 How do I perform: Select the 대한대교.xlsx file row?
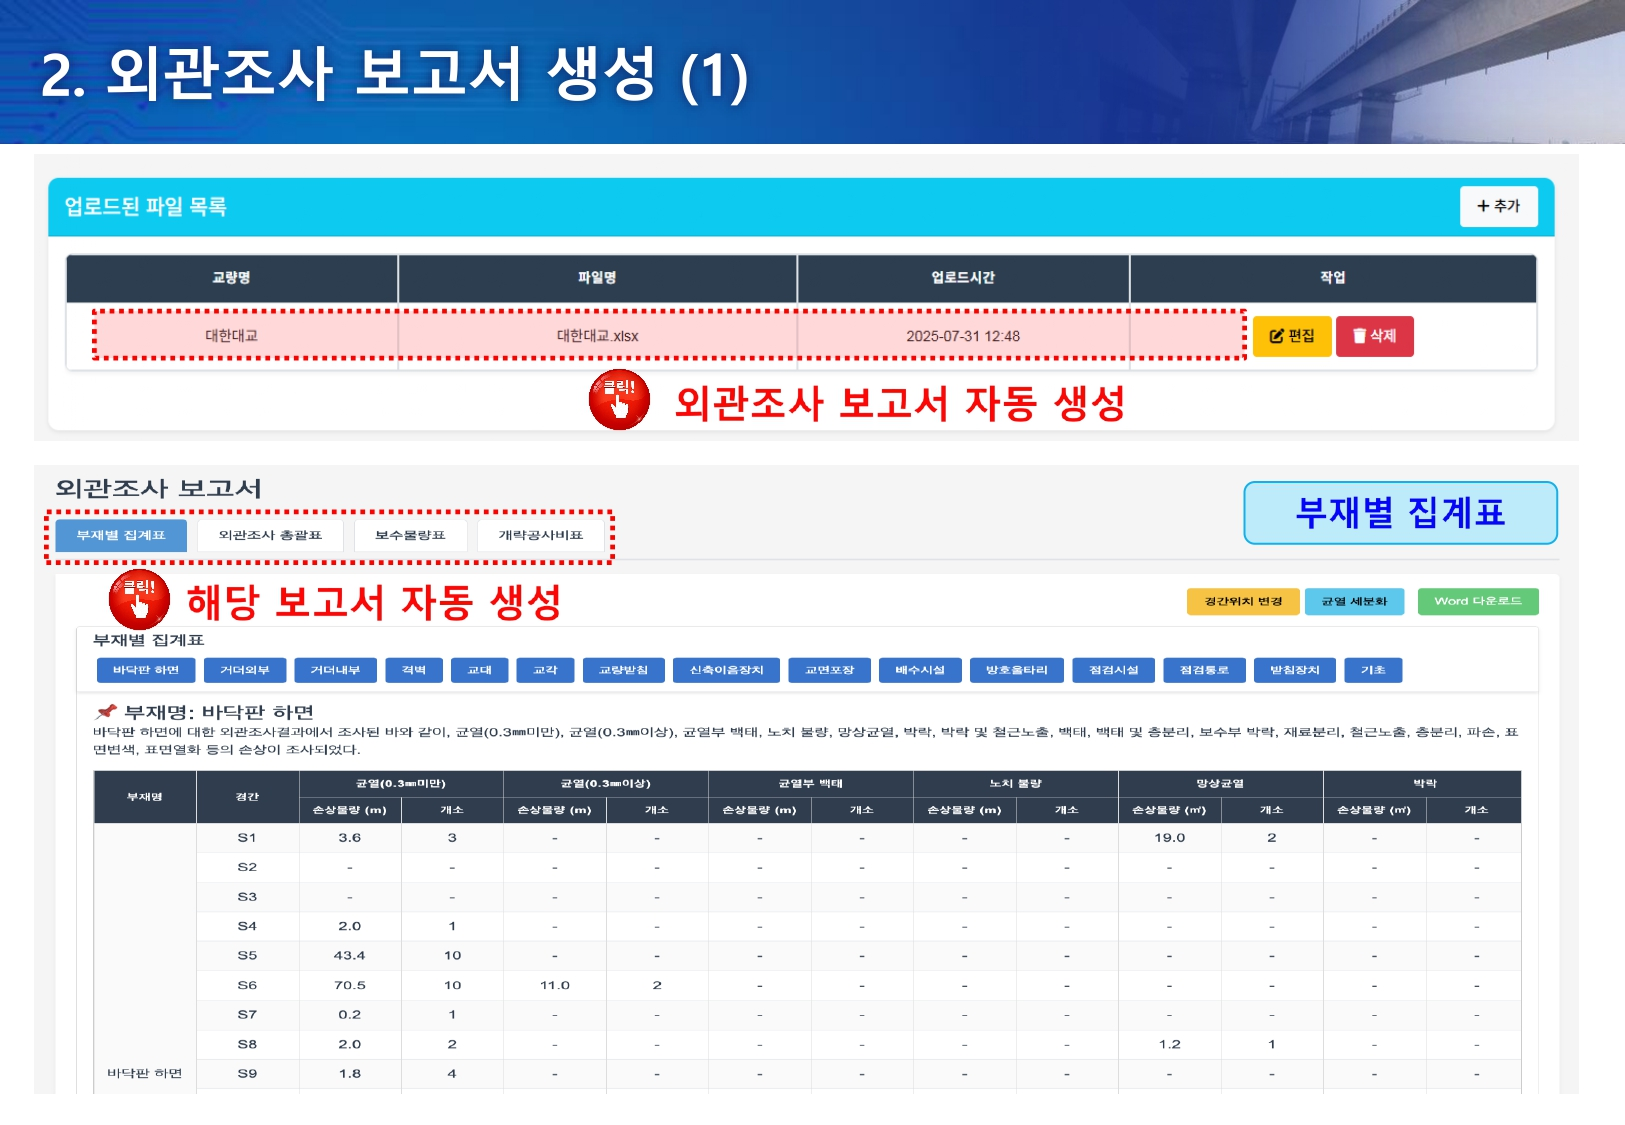(x=597, y=336)
